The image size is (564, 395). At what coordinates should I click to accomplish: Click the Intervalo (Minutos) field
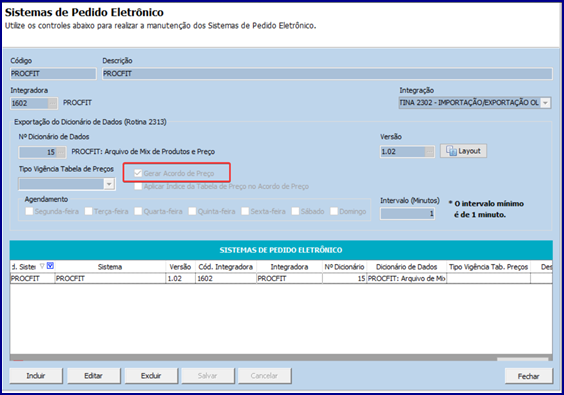click(x=408, y=214)
